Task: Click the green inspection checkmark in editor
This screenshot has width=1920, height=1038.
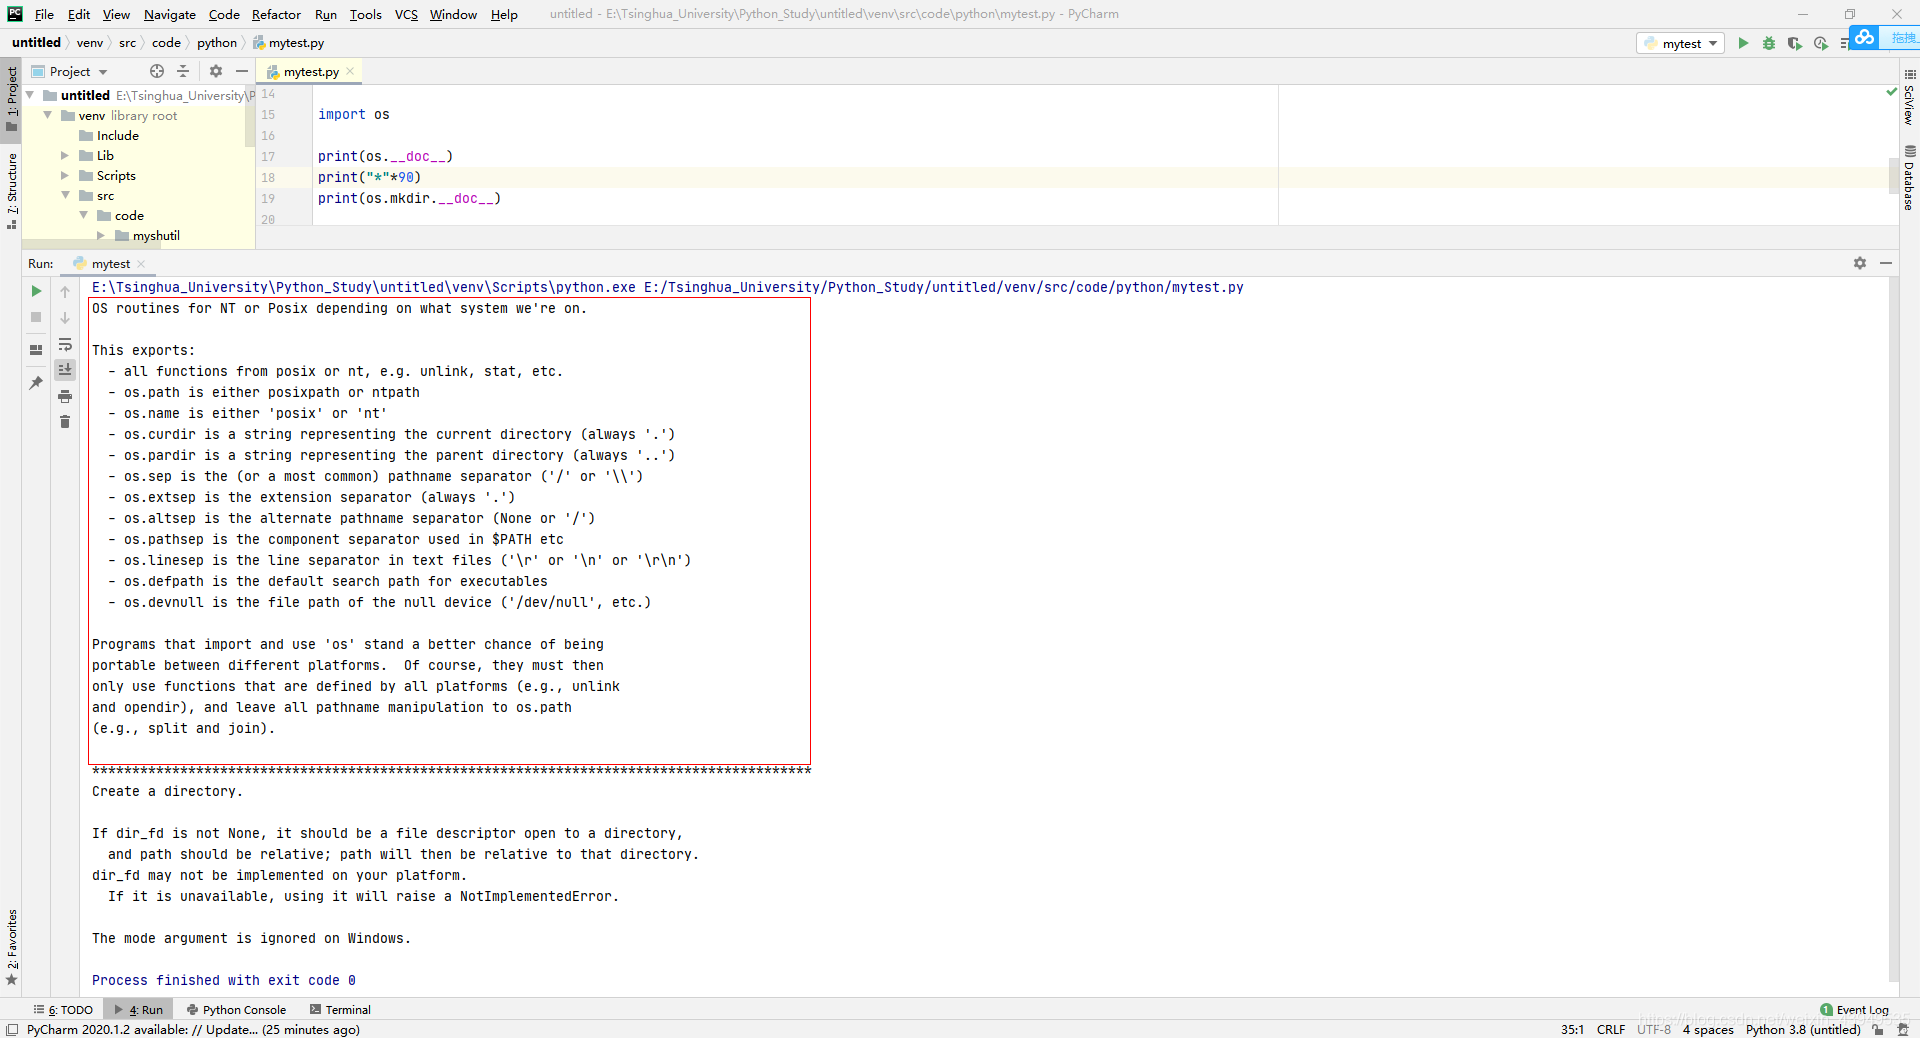Action: tap(1891, 92)
